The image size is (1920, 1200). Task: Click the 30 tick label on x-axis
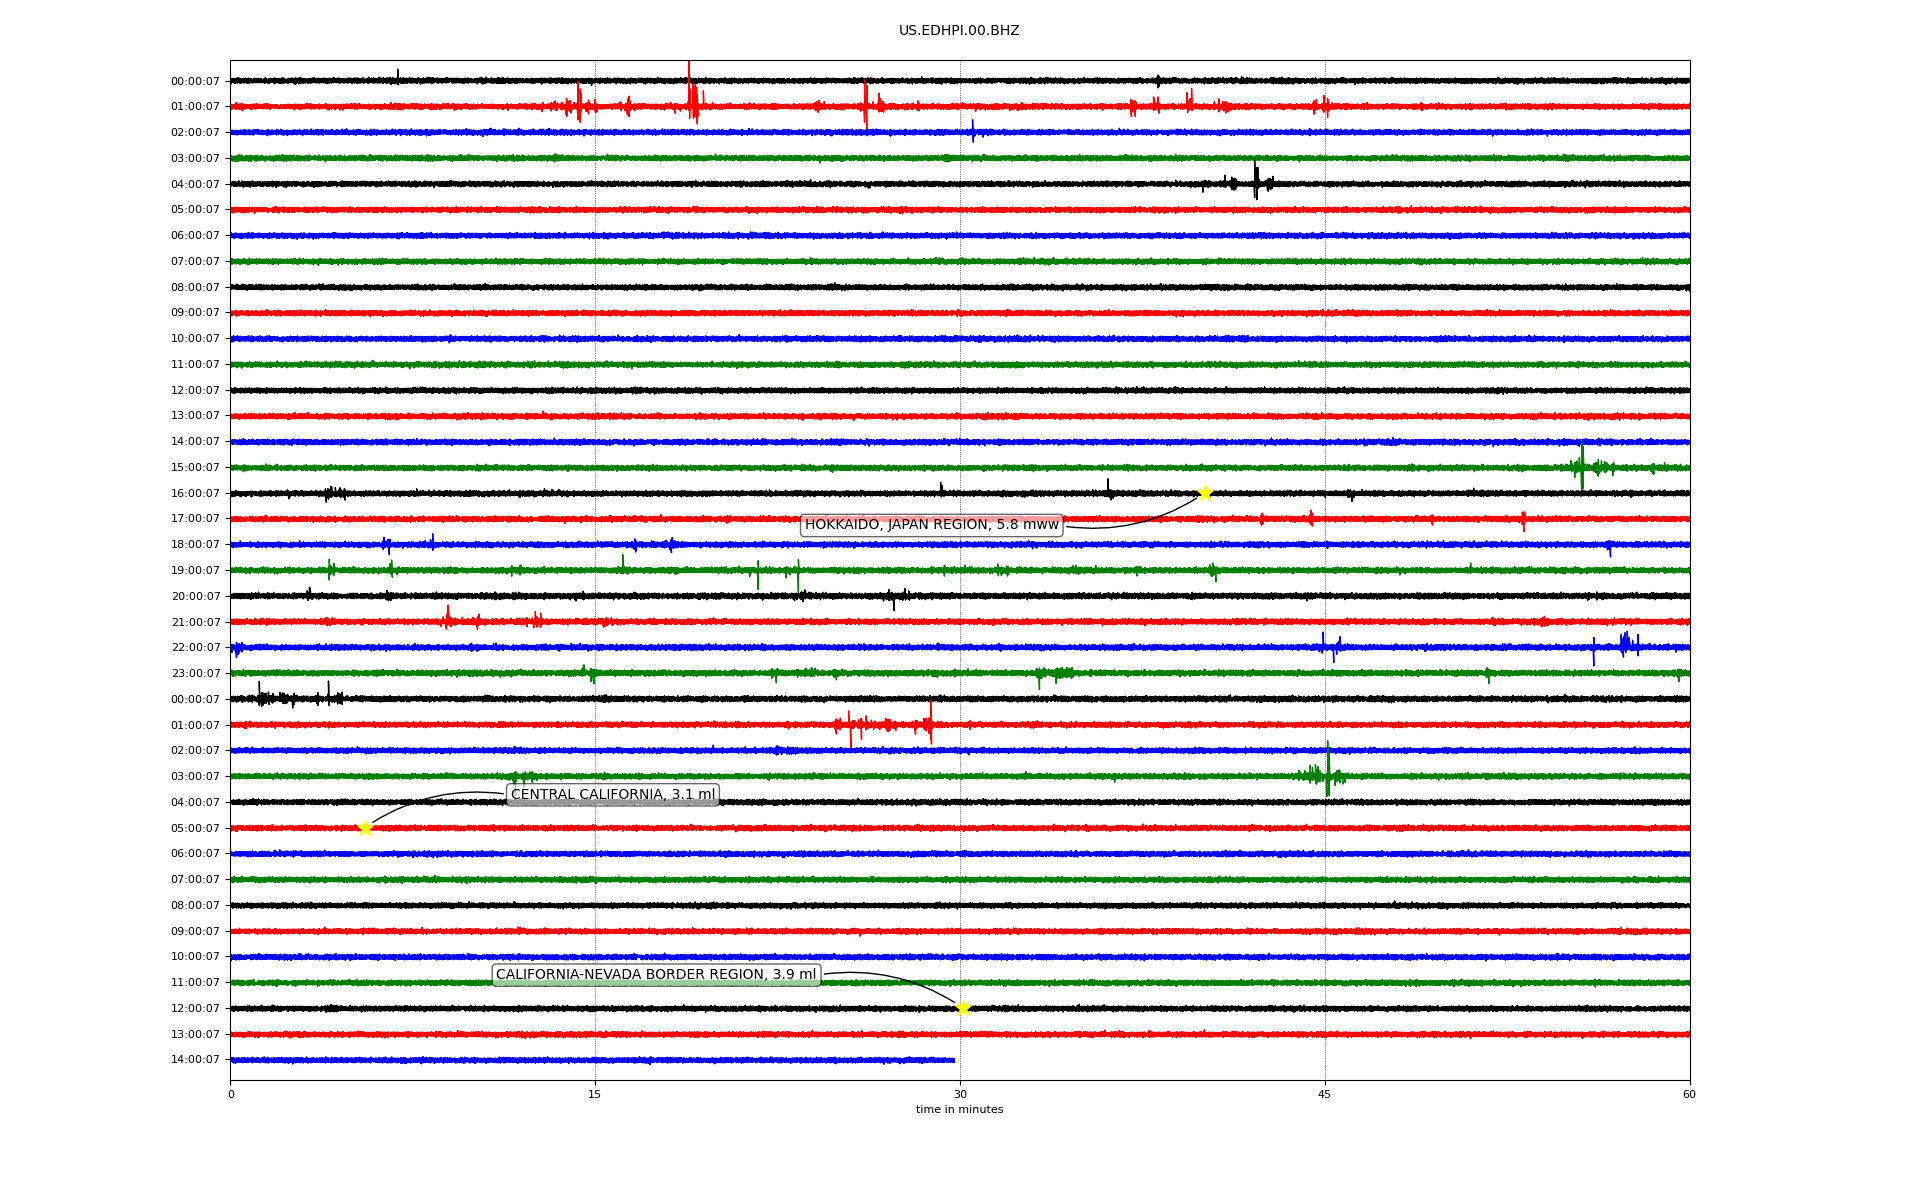point(960,1094)
